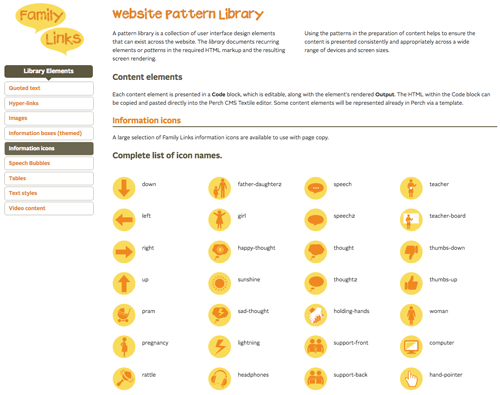Image resolution: width=500 pixels, height=395 pixels.
Task: Click the up arrow icon
Action: [124, 283]
